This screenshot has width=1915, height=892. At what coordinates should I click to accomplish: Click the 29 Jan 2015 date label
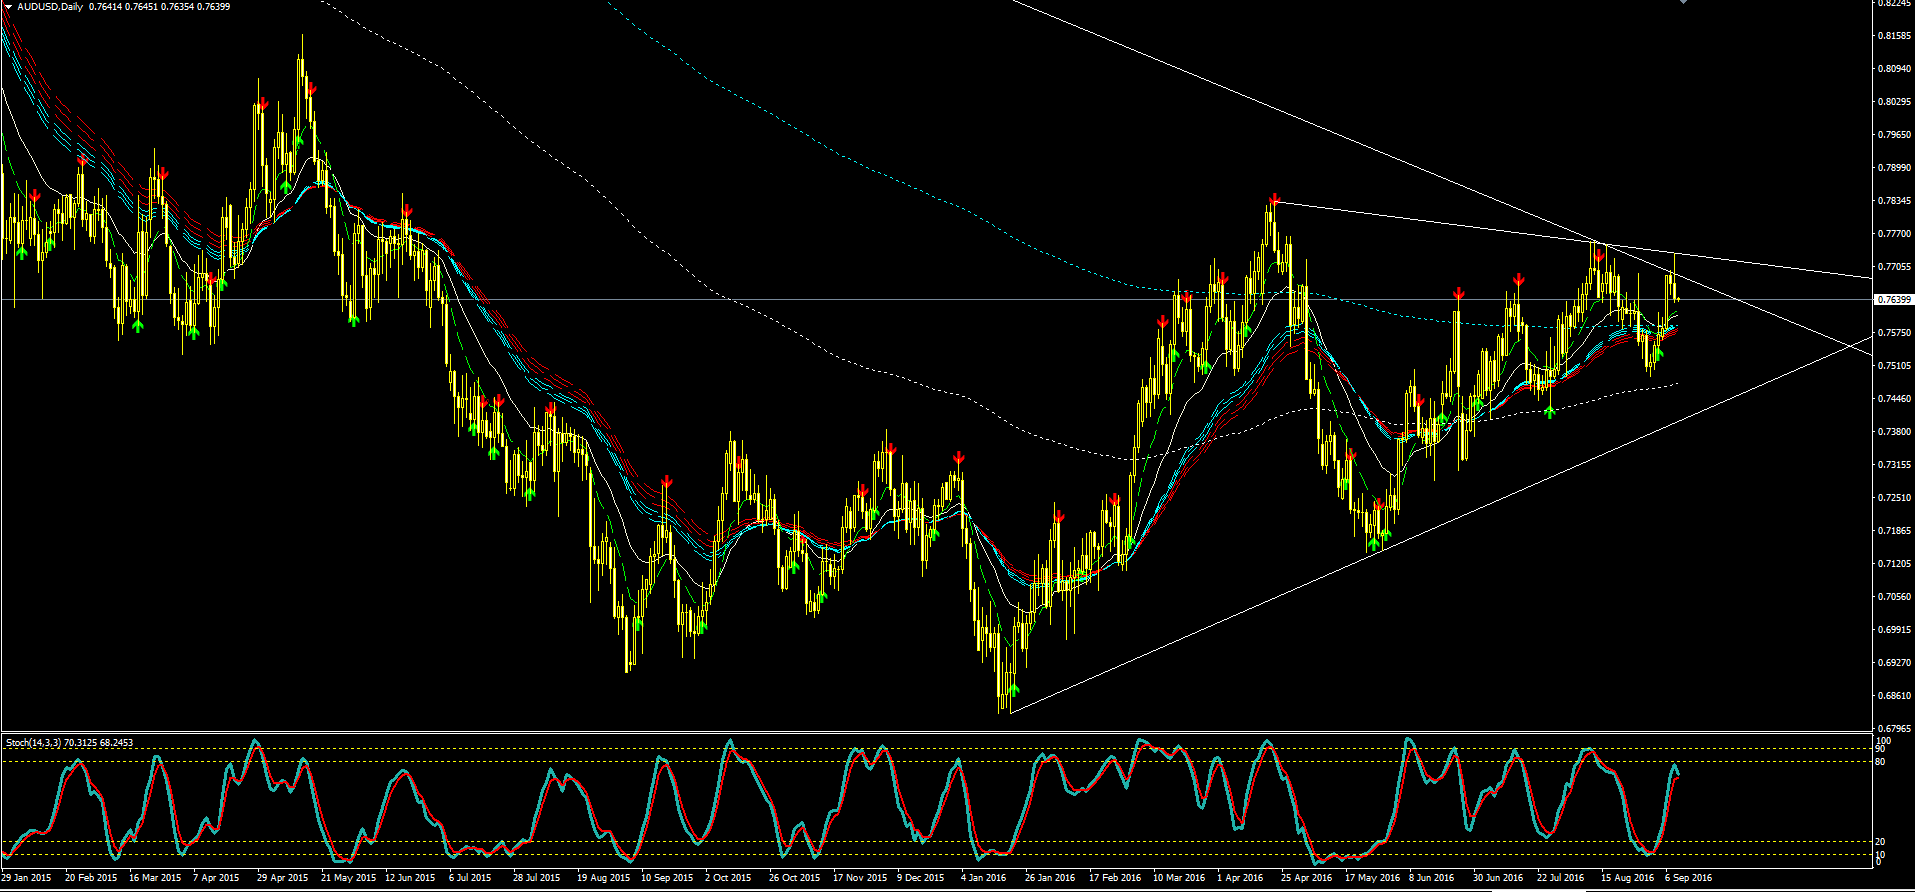pos(27,878)
